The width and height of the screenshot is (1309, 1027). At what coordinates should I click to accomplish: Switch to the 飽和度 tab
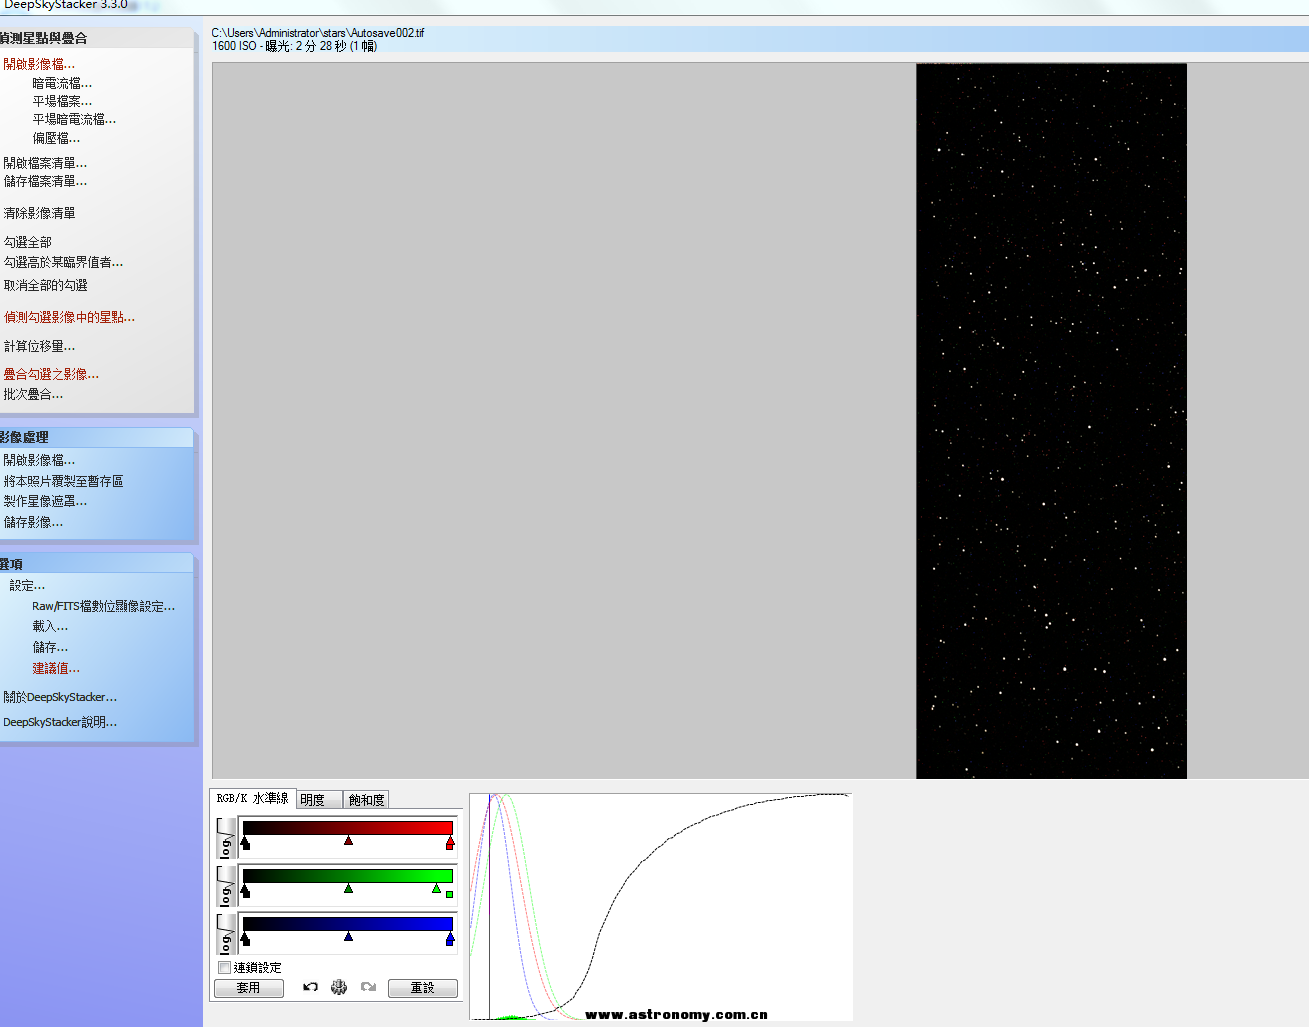pyautogui.click(x=366, y=800)
